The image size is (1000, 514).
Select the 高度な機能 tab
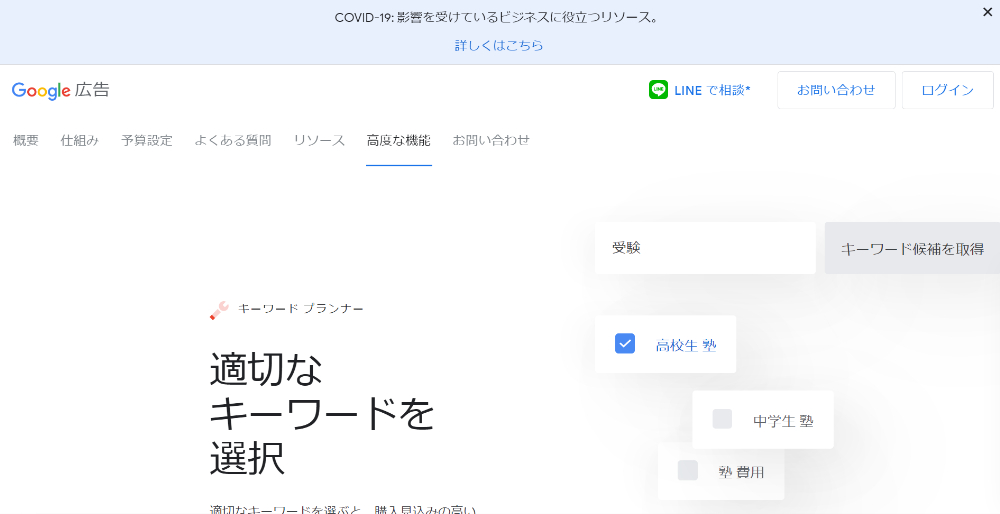(x=399, y=140)
